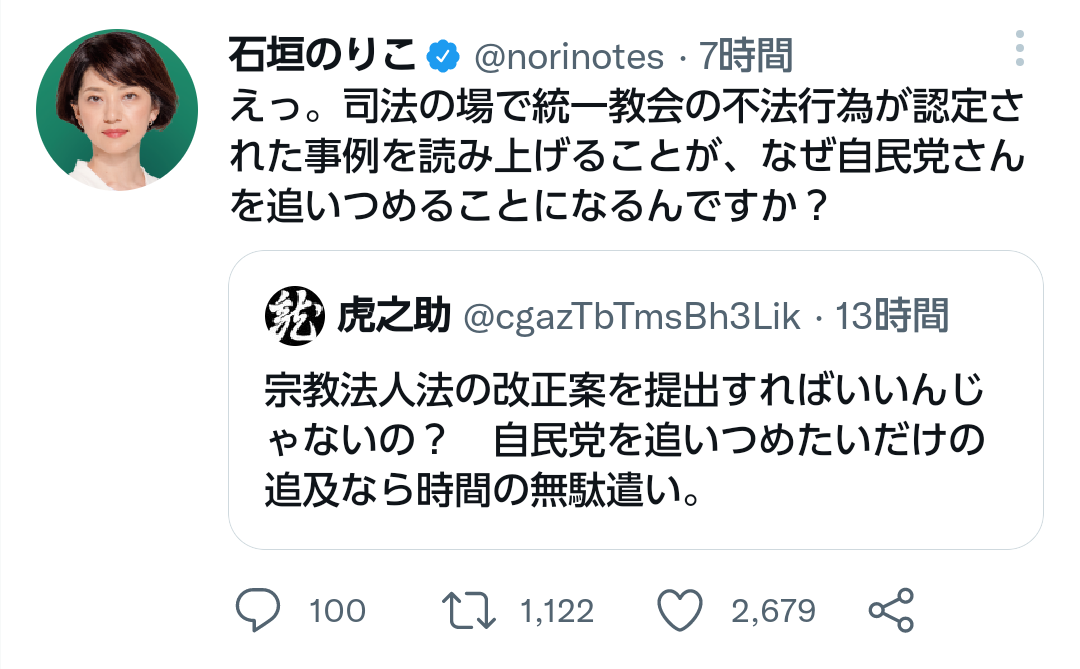
Task: Click the 1,122 retweets count
Action: coord(557,610)
